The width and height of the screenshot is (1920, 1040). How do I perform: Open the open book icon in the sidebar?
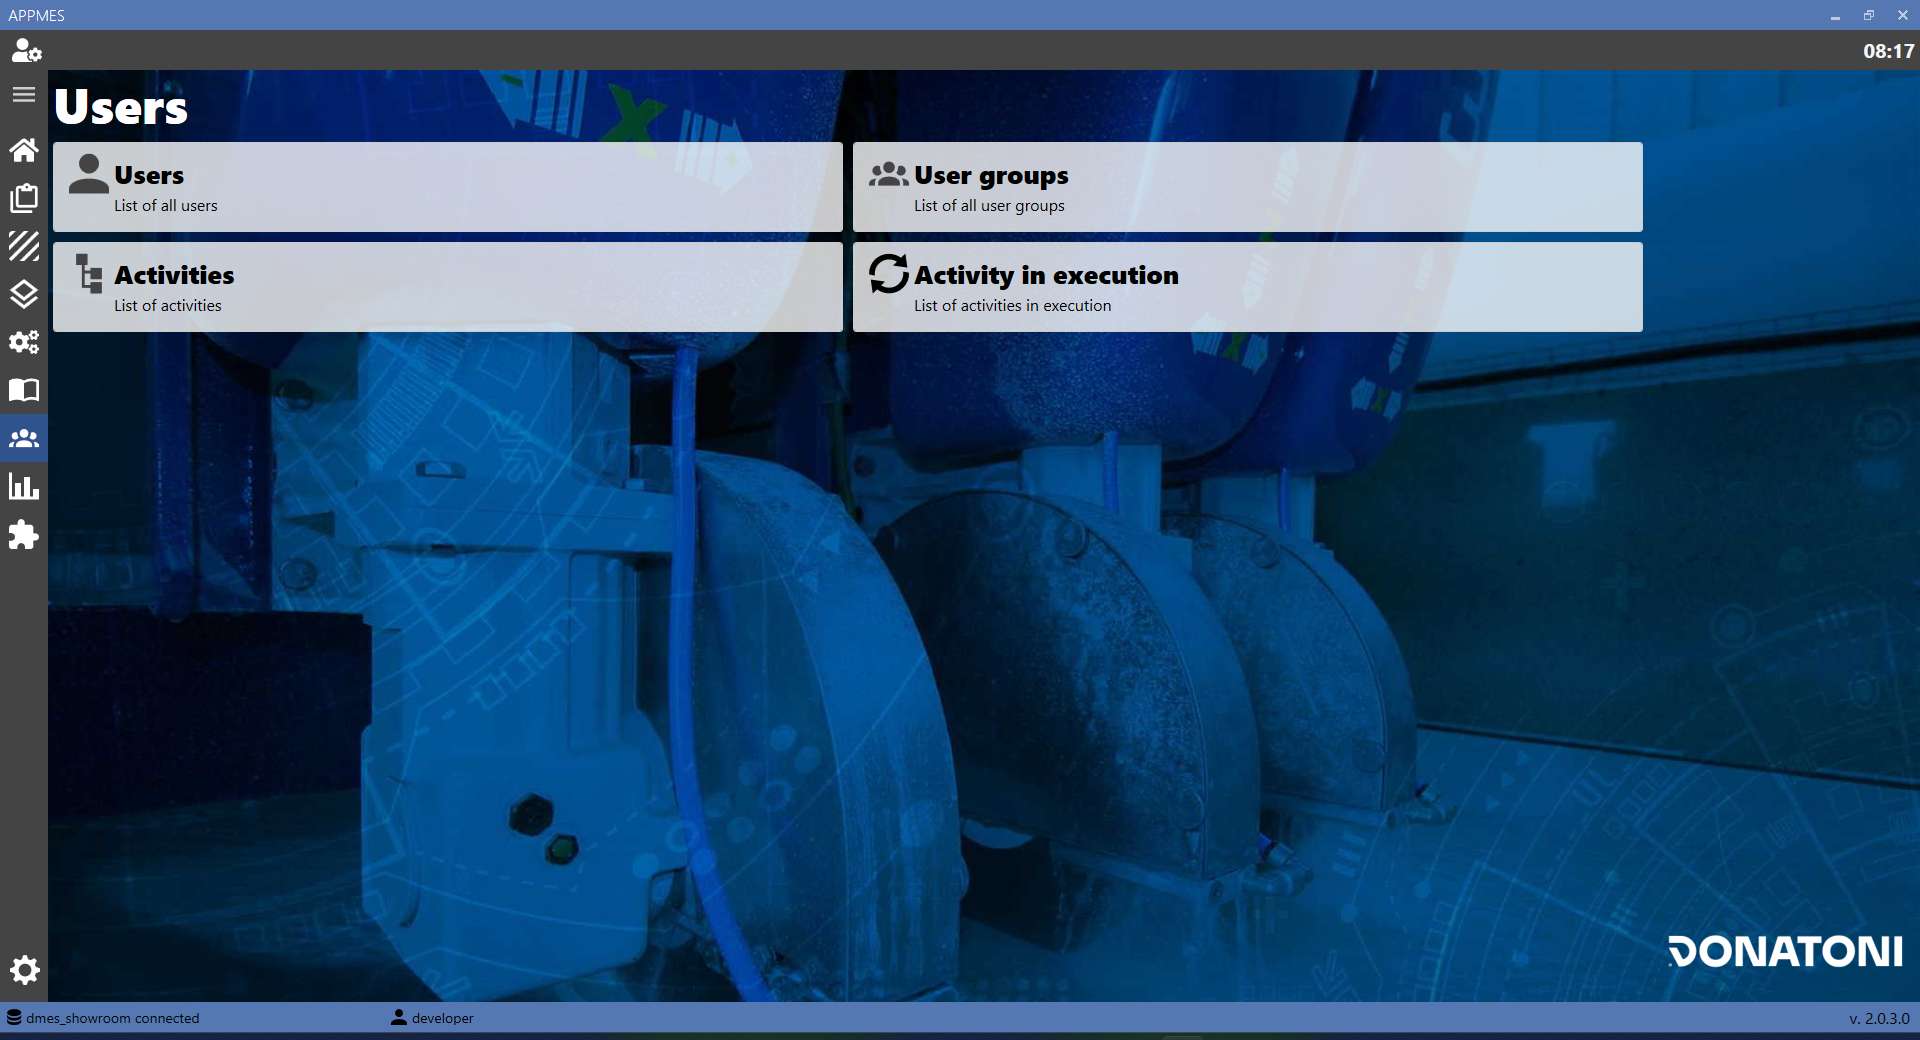click(x=24, y=390)
